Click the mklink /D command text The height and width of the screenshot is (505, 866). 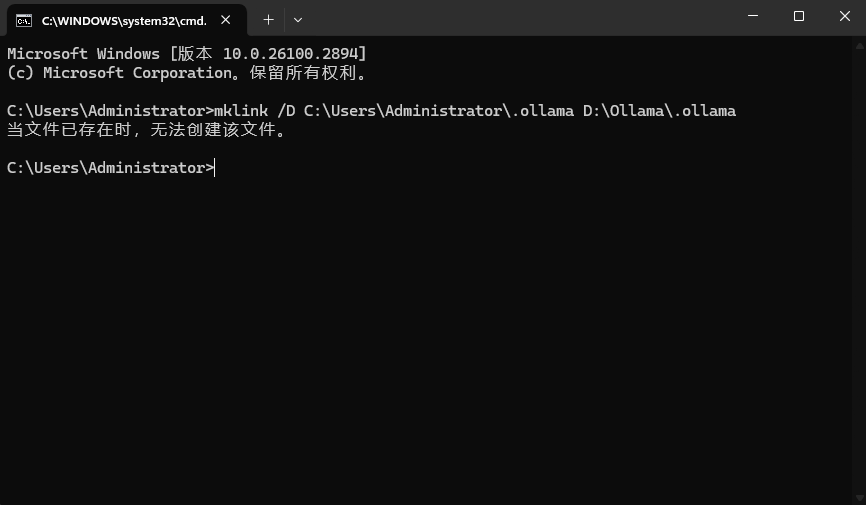pyautogui.click(x=254, y=111)
